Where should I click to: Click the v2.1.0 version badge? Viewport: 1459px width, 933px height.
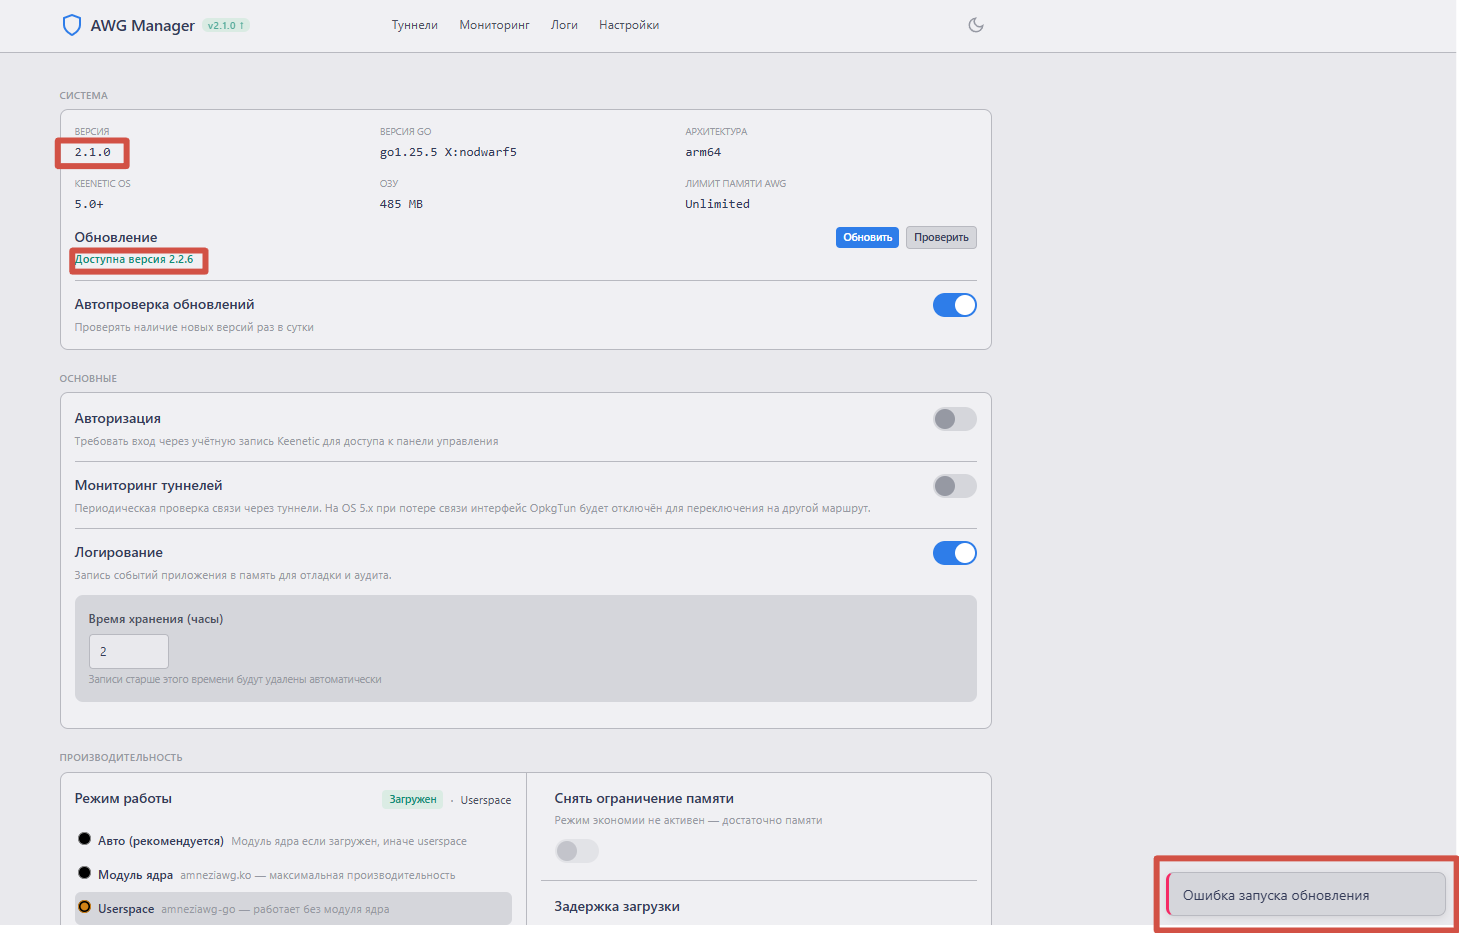(226, 26)
